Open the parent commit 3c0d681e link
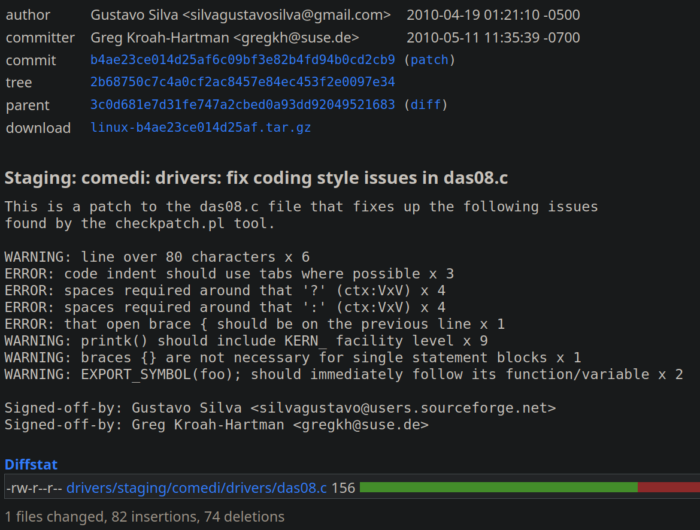 click(x=243, y=105)
